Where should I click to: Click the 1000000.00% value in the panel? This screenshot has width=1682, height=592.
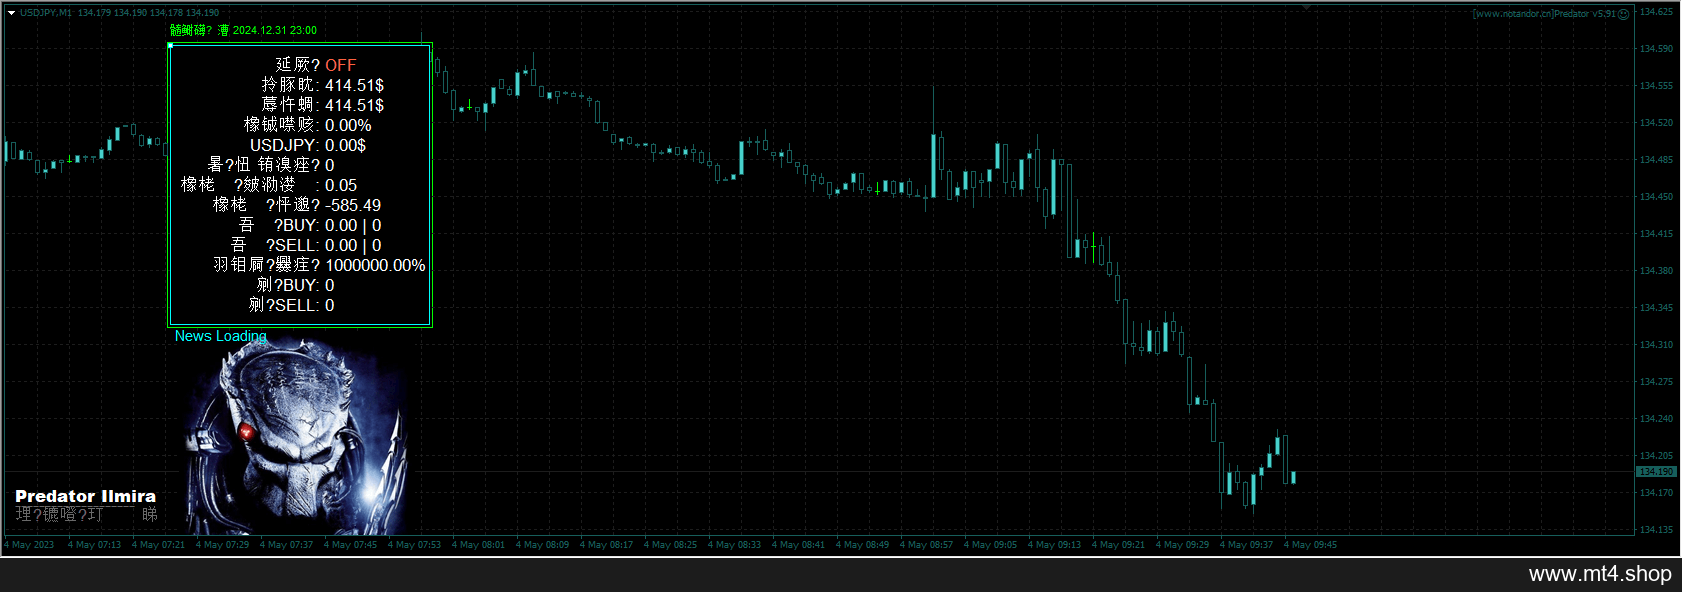[x=375, y=265]
